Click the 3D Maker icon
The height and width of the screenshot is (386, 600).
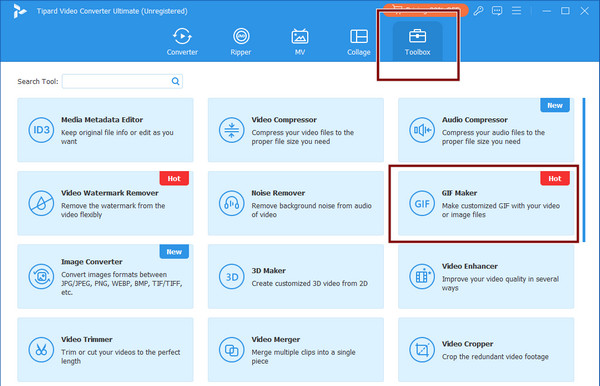pyautogui.click(x=232, y=277)
